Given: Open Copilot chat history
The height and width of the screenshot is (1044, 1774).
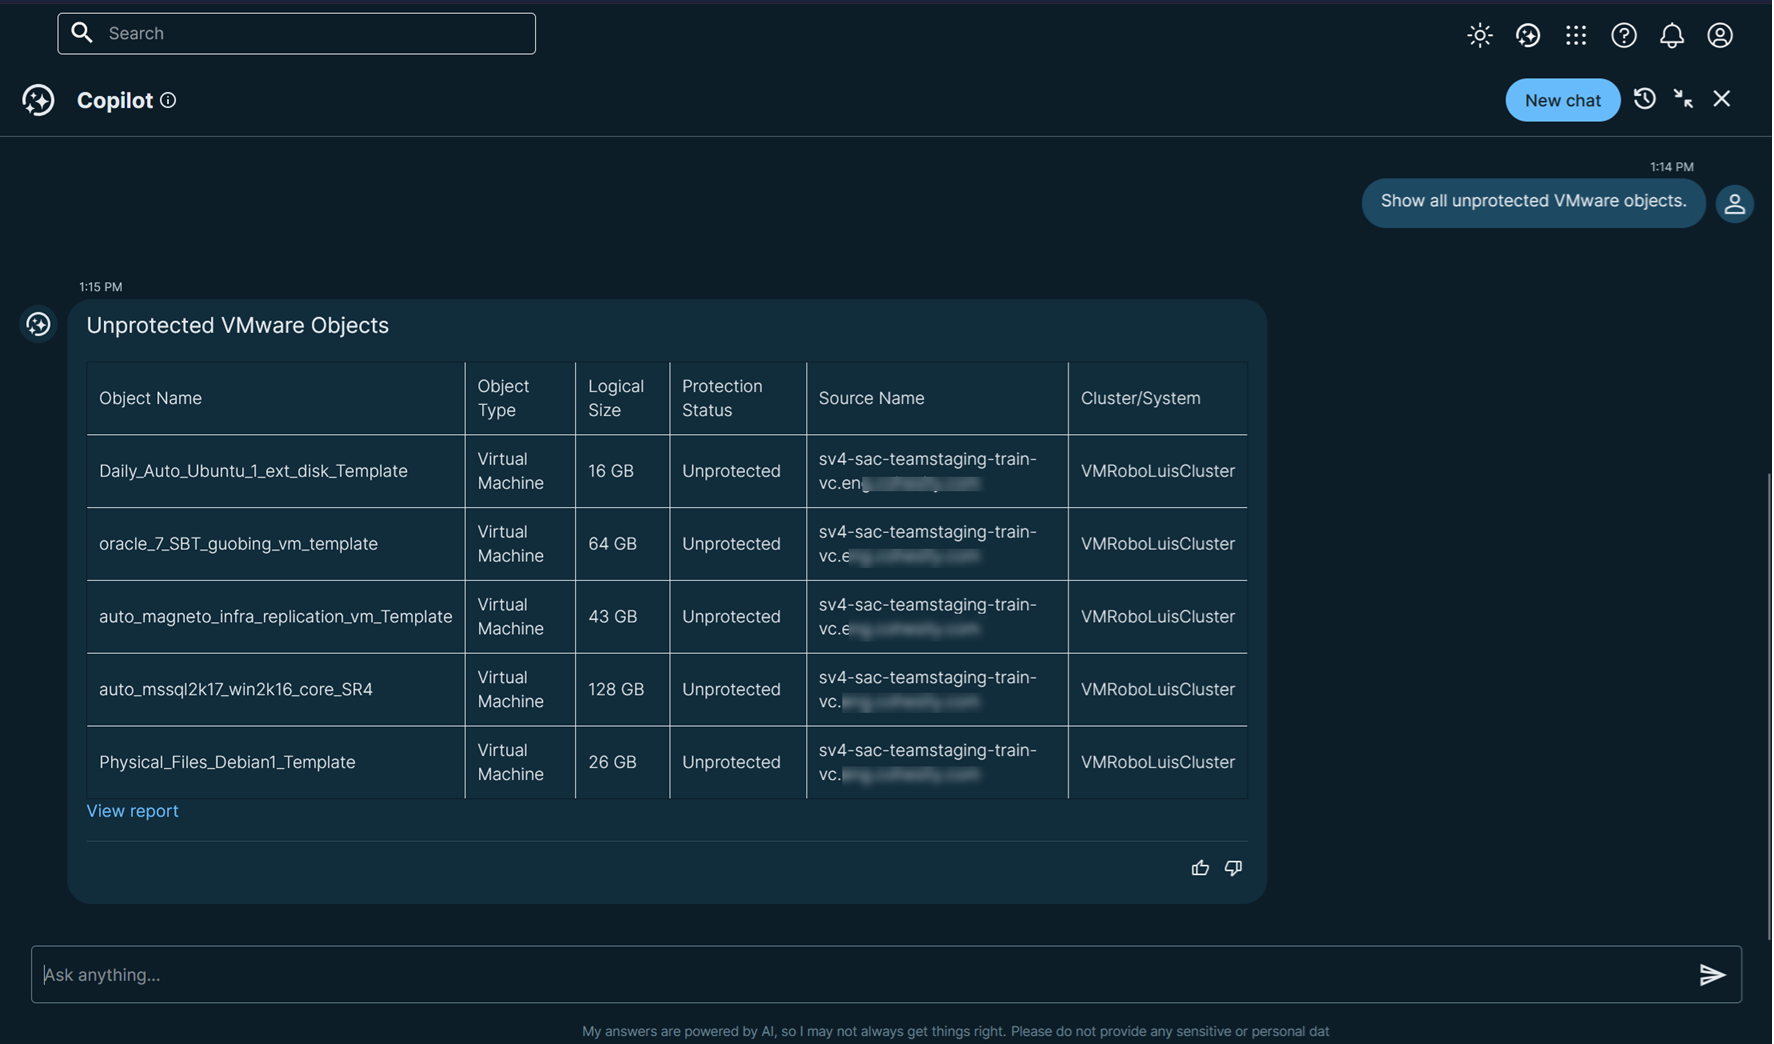Looking at the screenshot, I should [1645, 99].
